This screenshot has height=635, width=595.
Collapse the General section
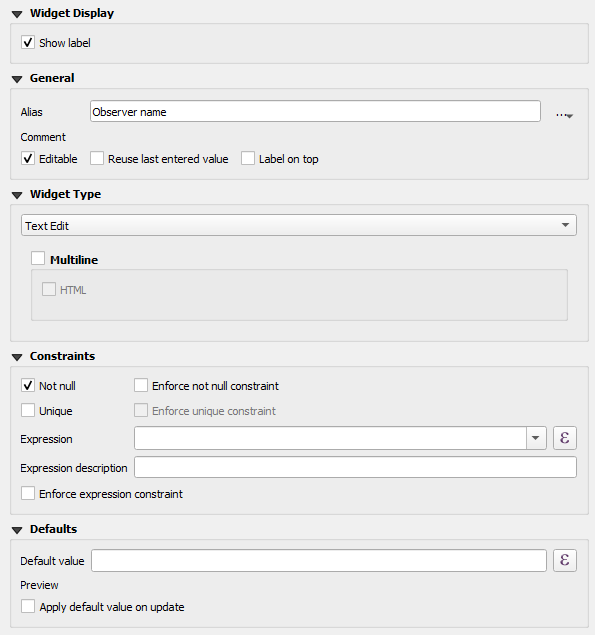click(x=17, y=79)
